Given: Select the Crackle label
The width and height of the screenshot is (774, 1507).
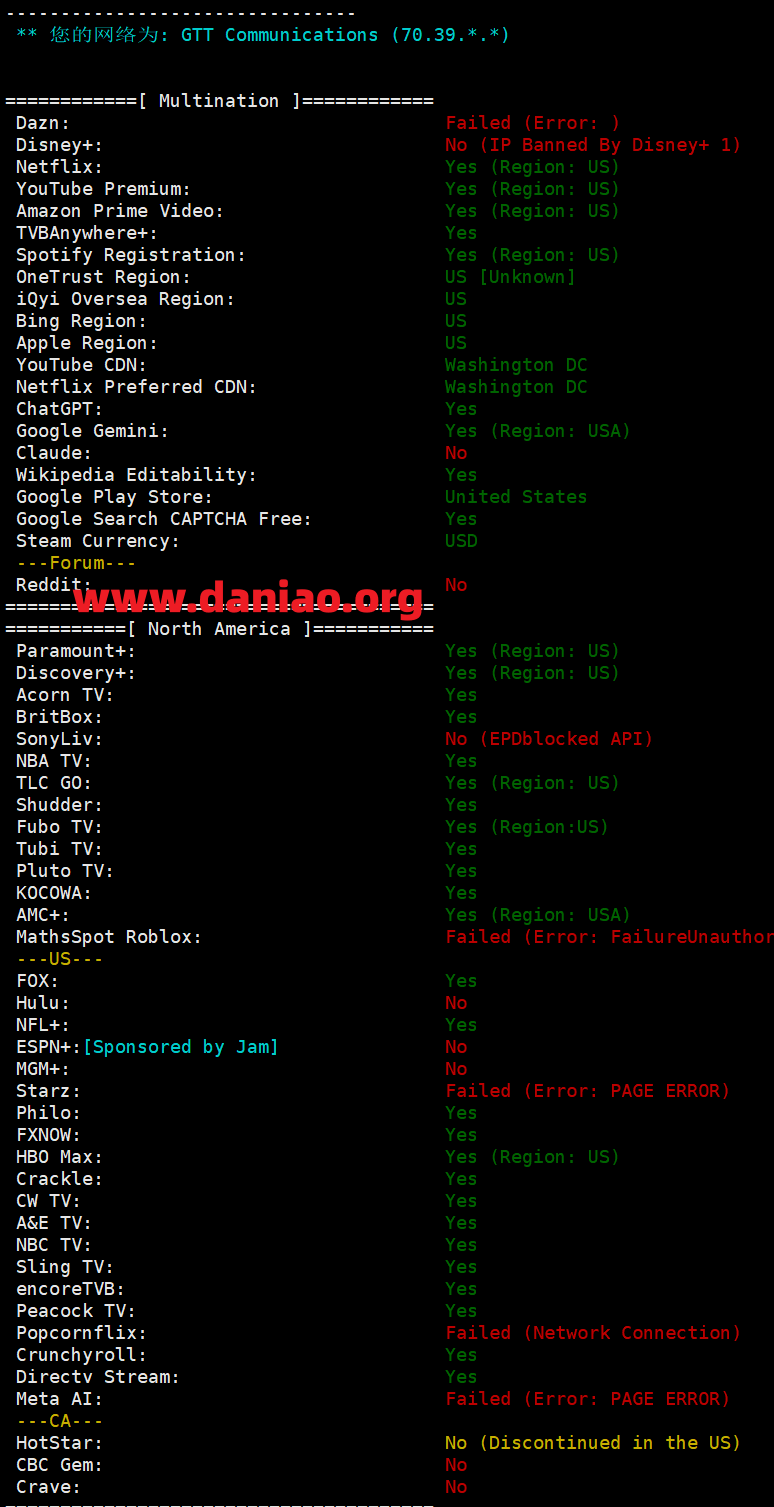Looking at the screenshot, I should [x=59, y=1179].
